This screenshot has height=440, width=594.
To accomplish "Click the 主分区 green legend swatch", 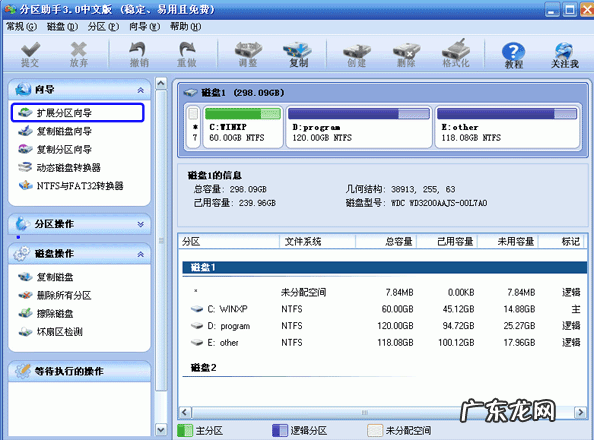I will coord(185,431).
